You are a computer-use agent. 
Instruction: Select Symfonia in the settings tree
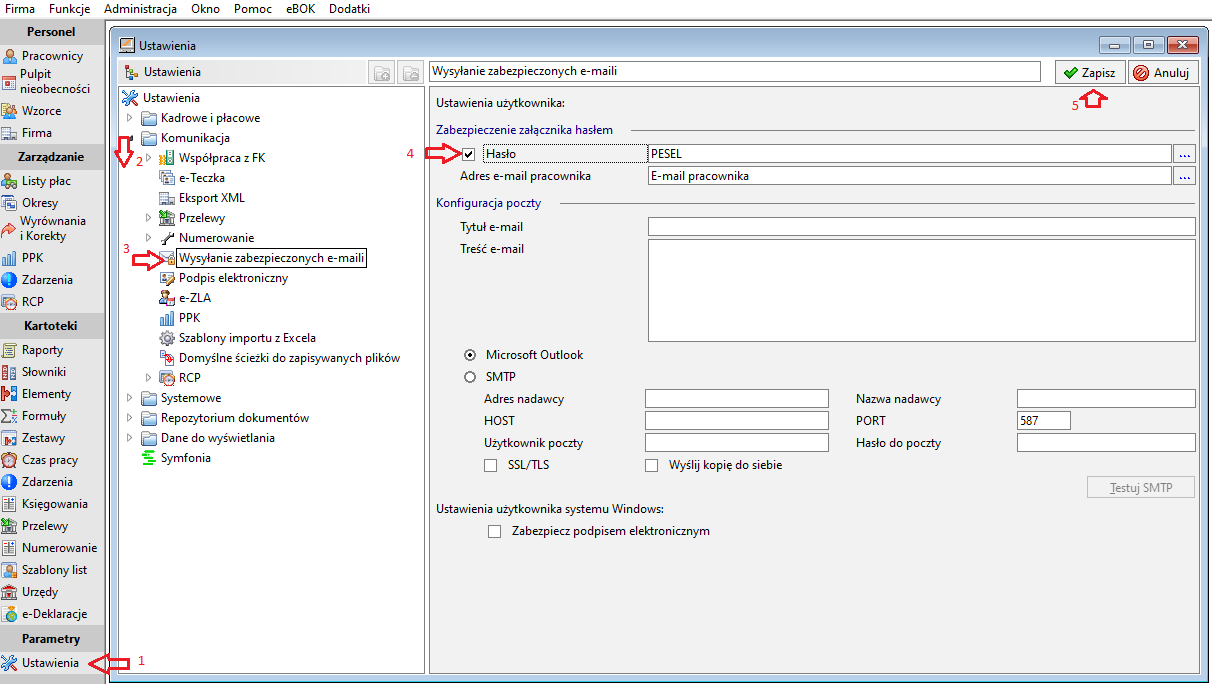point(185,458)
